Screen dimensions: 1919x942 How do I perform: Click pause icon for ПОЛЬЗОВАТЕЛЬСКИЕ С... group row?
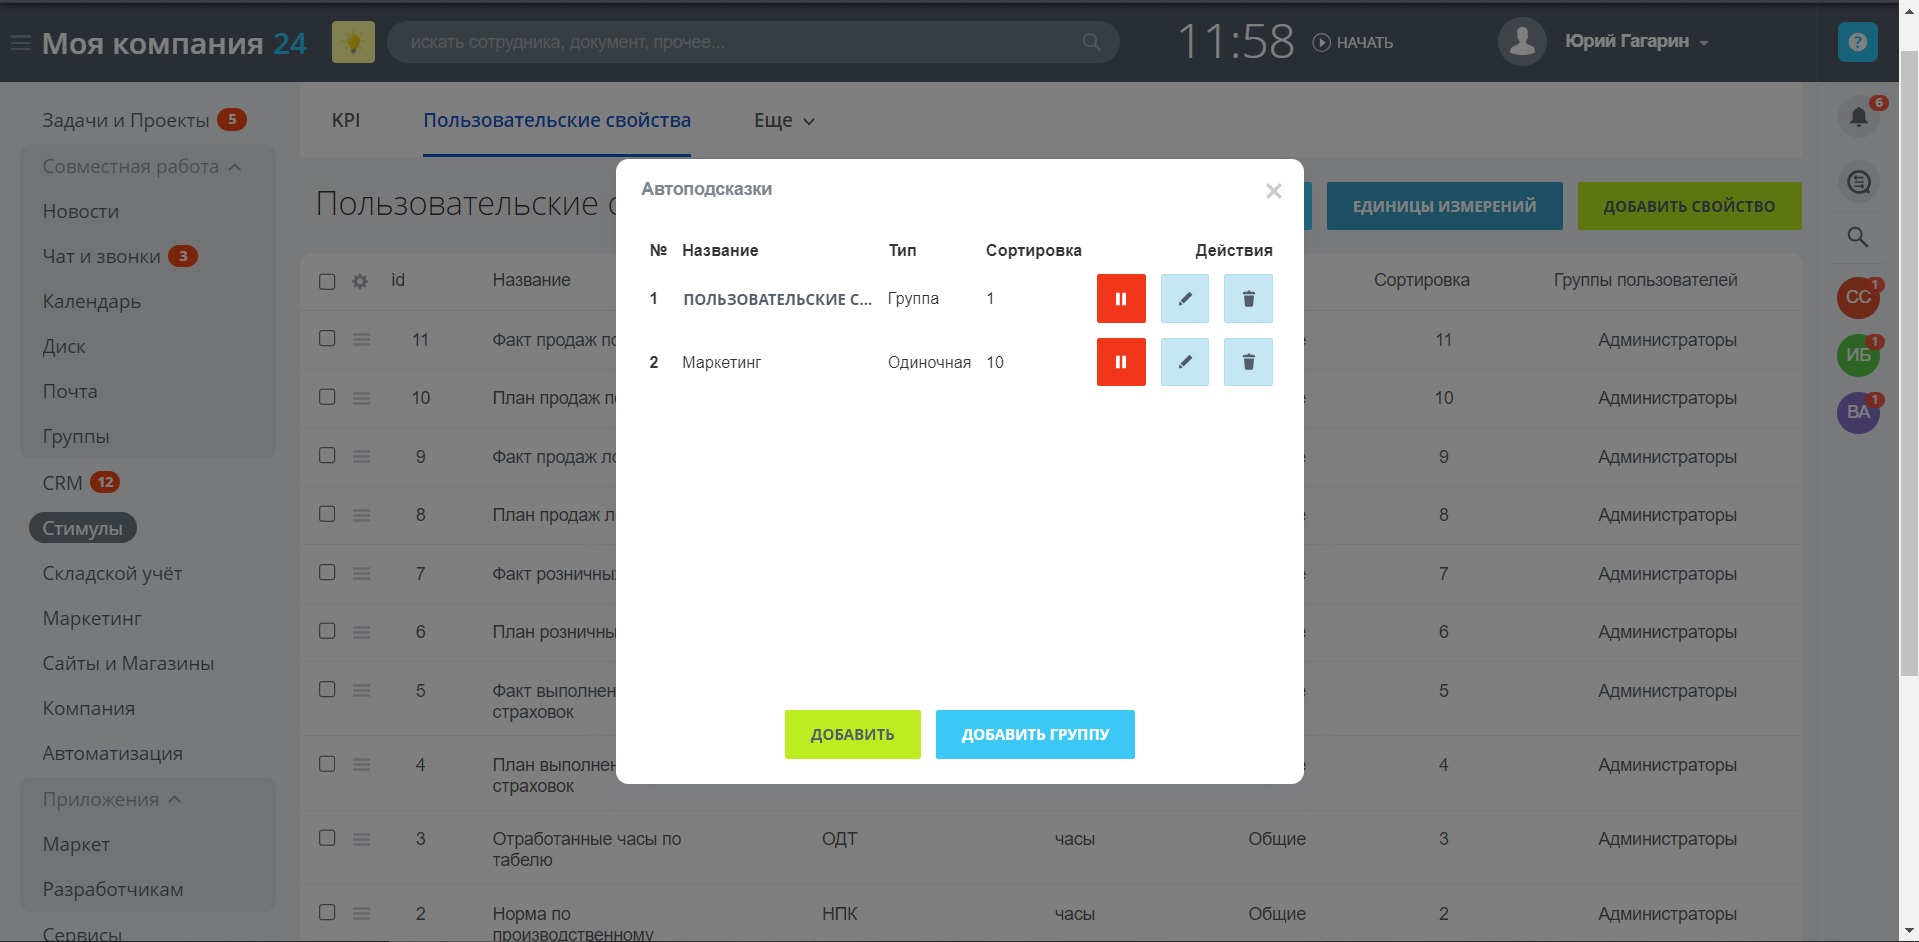pos(1121,299)
